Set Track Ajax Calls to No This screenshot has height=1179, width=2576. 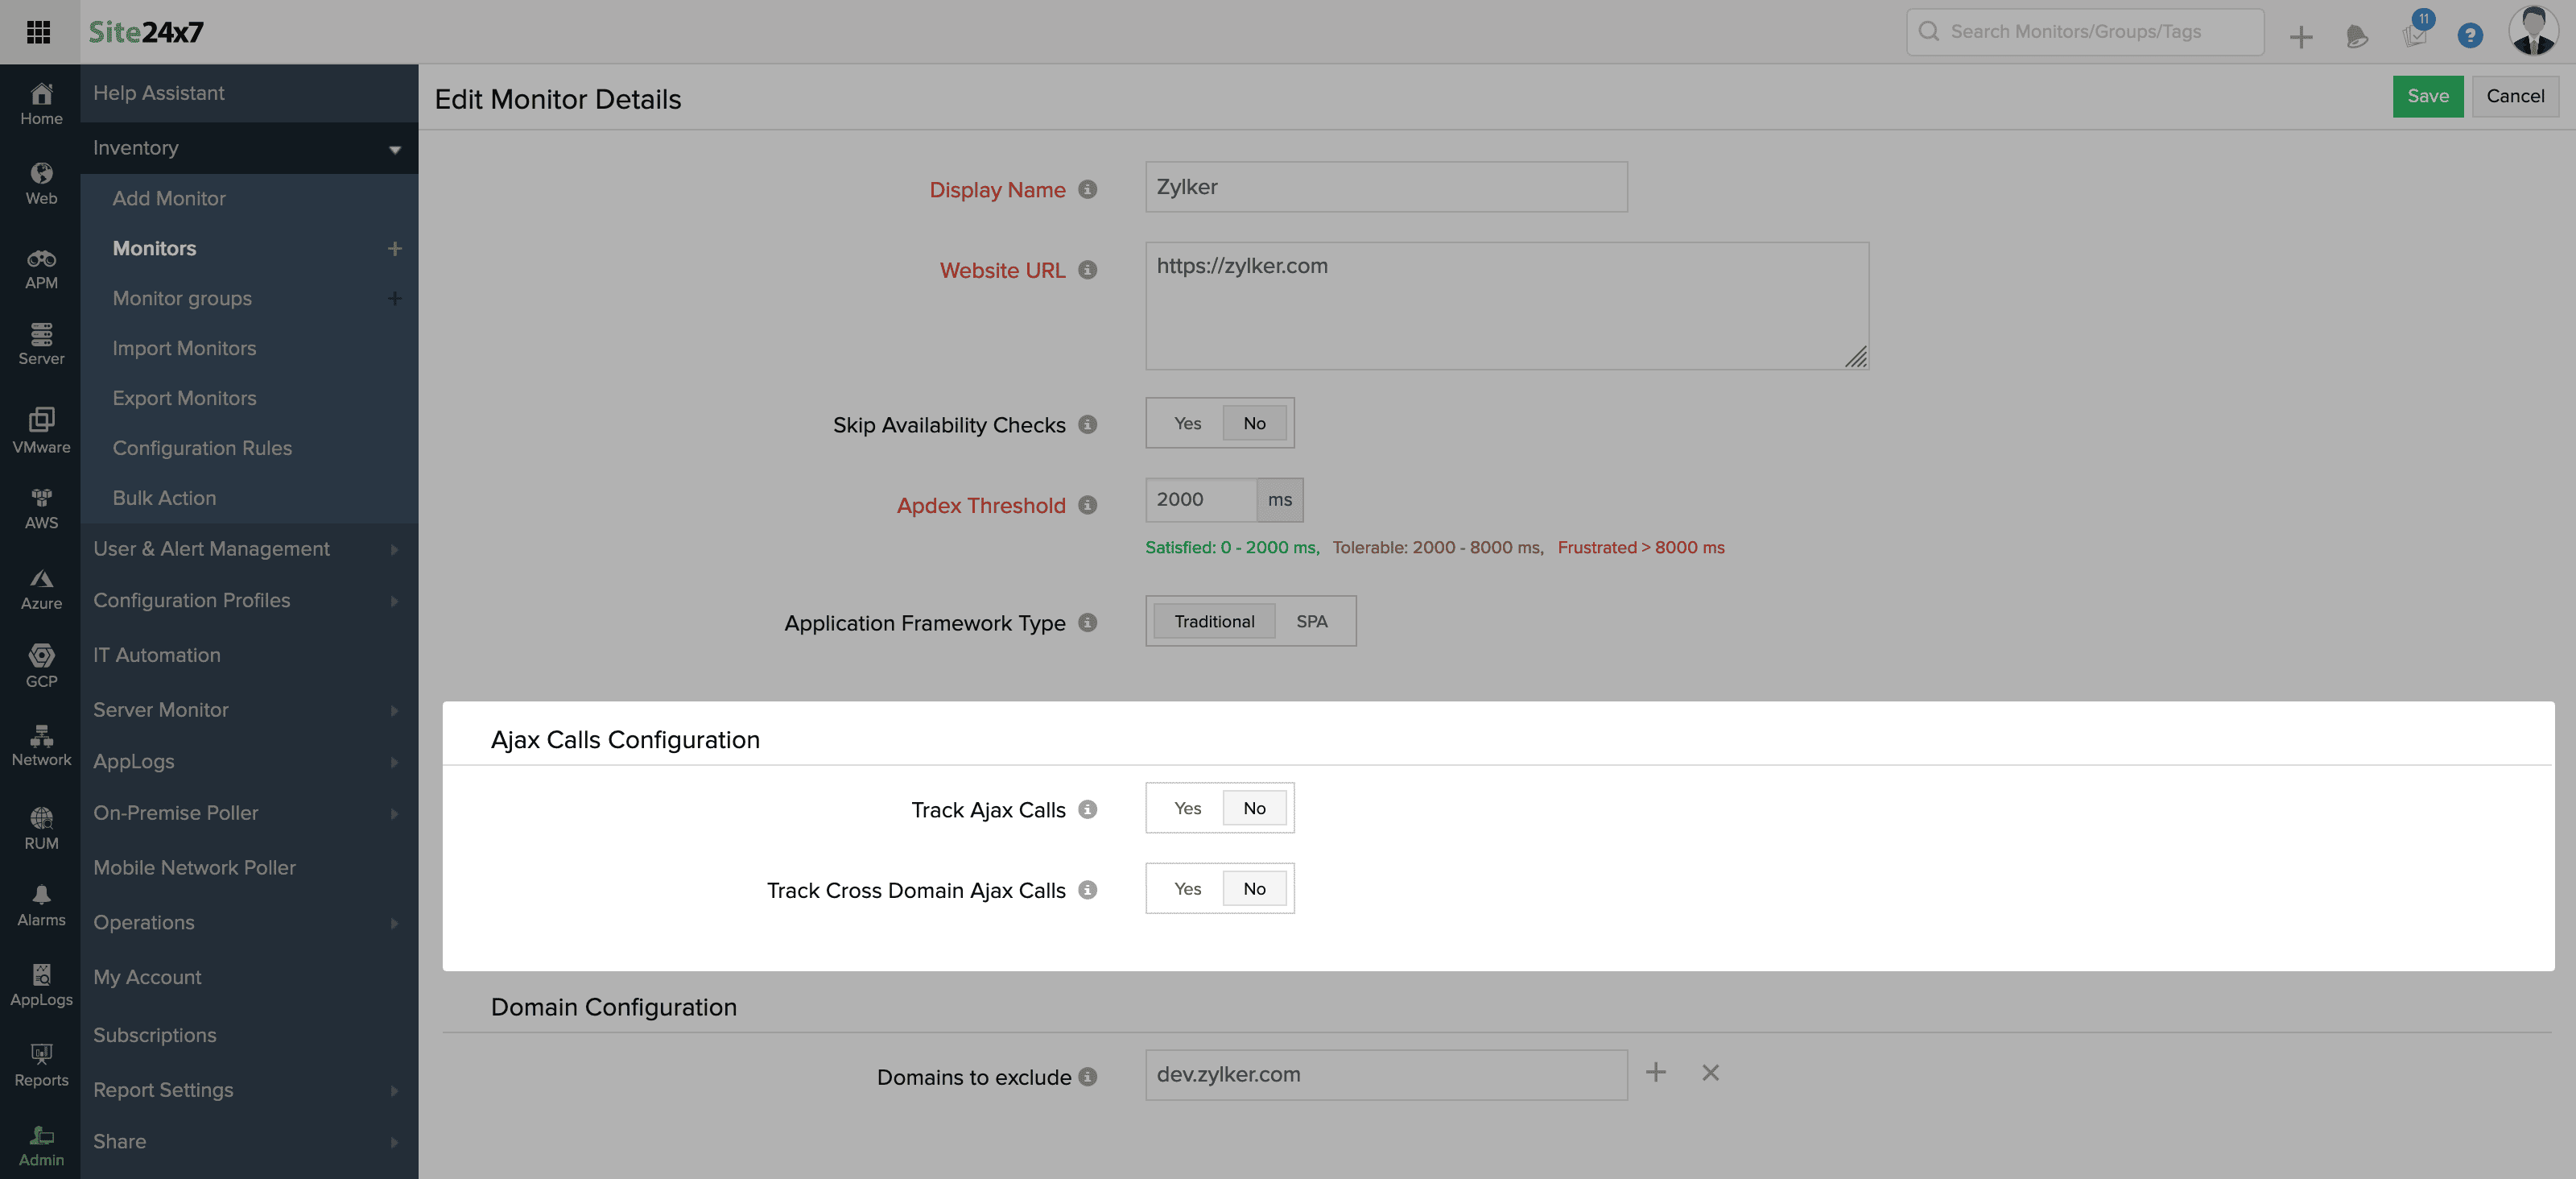(1254, 808)
